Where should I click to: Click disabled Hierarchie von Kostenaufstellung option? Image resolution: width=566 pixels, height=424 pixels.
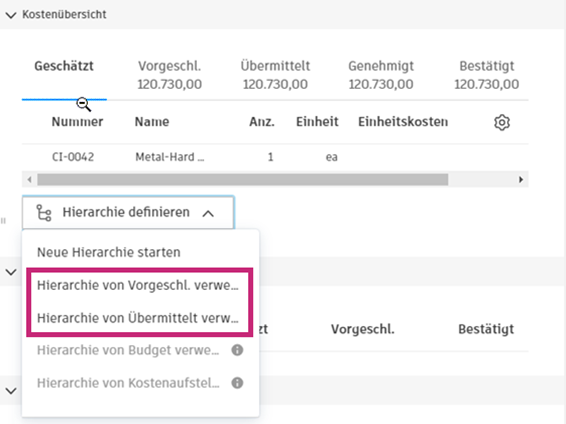(128, 383)
